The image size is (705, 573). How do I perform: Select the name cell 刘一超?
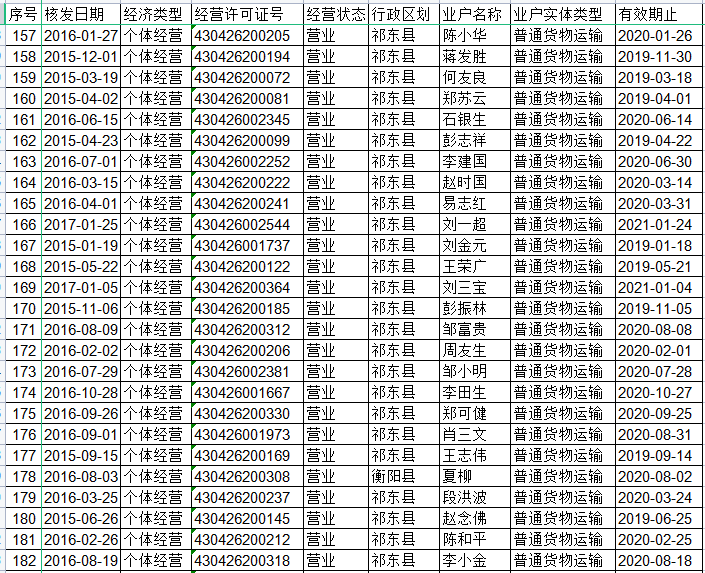point(464,225)
